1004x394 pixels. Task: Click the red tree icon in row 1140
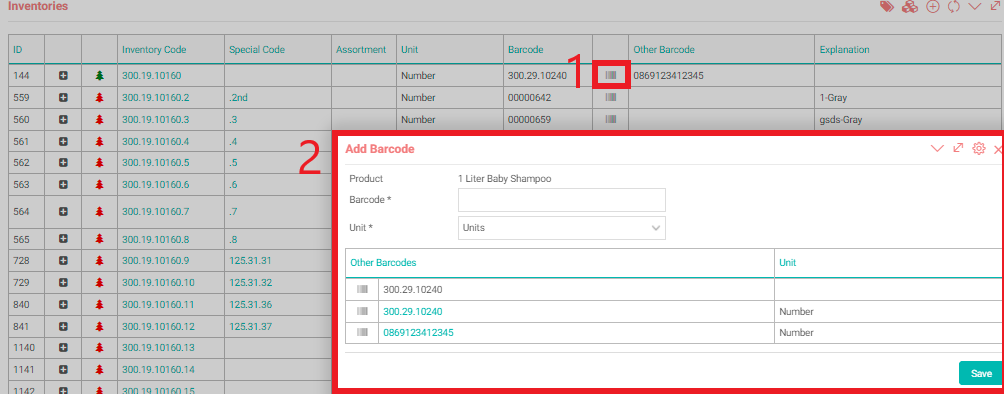point(99,348)
